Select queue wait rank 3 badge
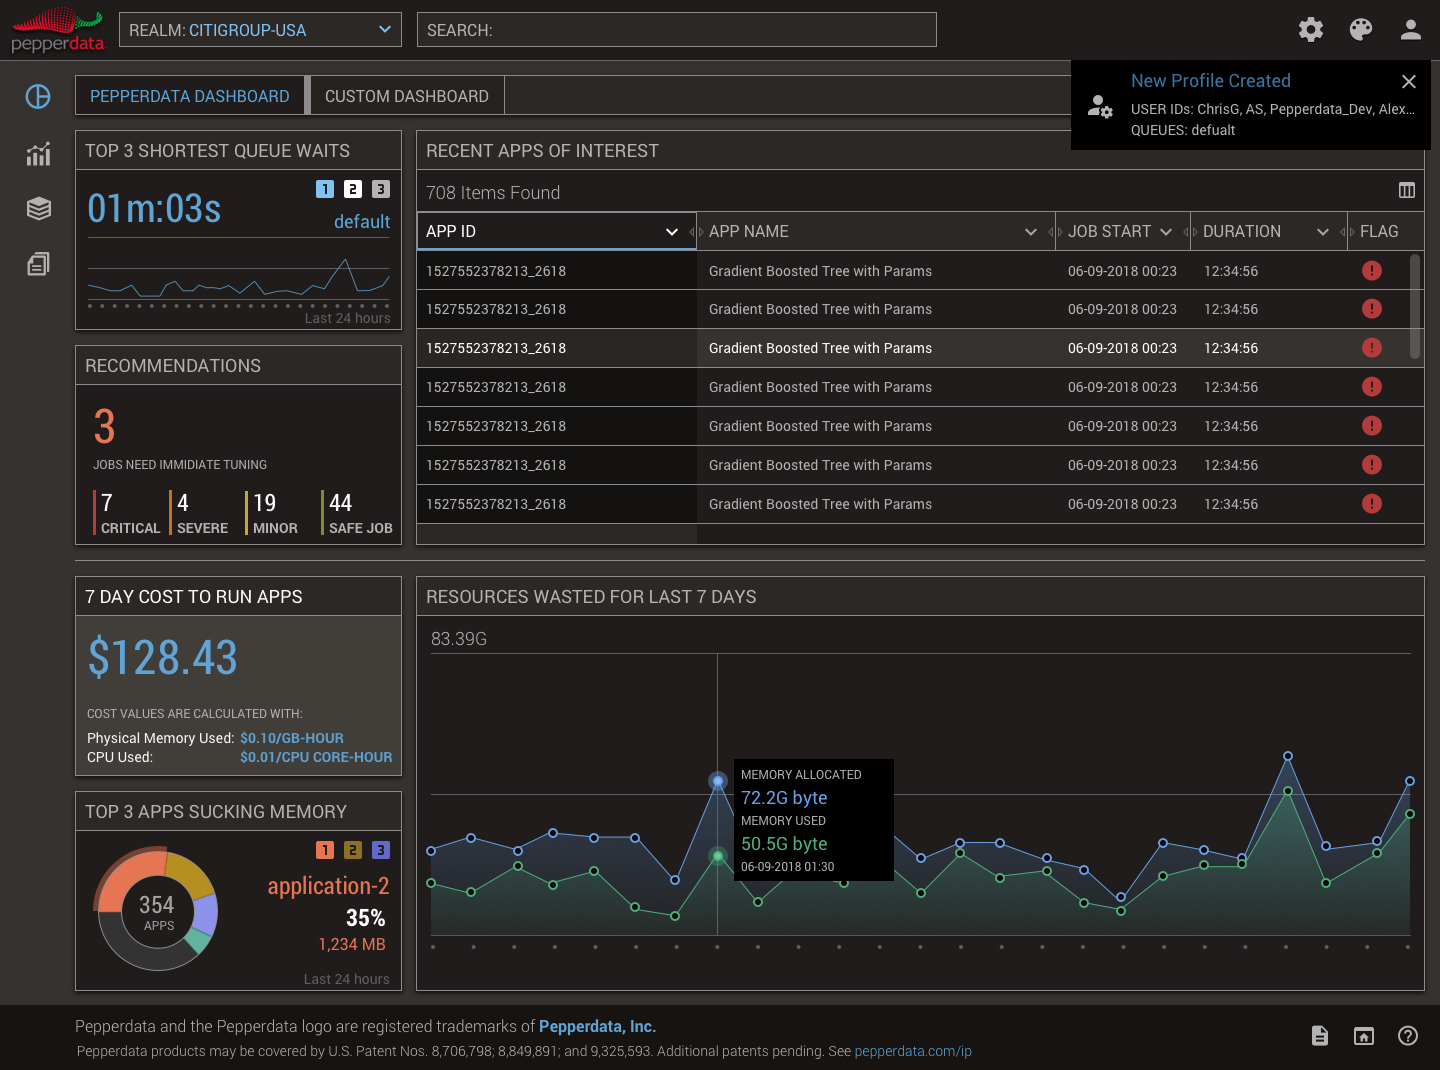Viewport: 1440px width, 1070px height. [x=381, y=189]
